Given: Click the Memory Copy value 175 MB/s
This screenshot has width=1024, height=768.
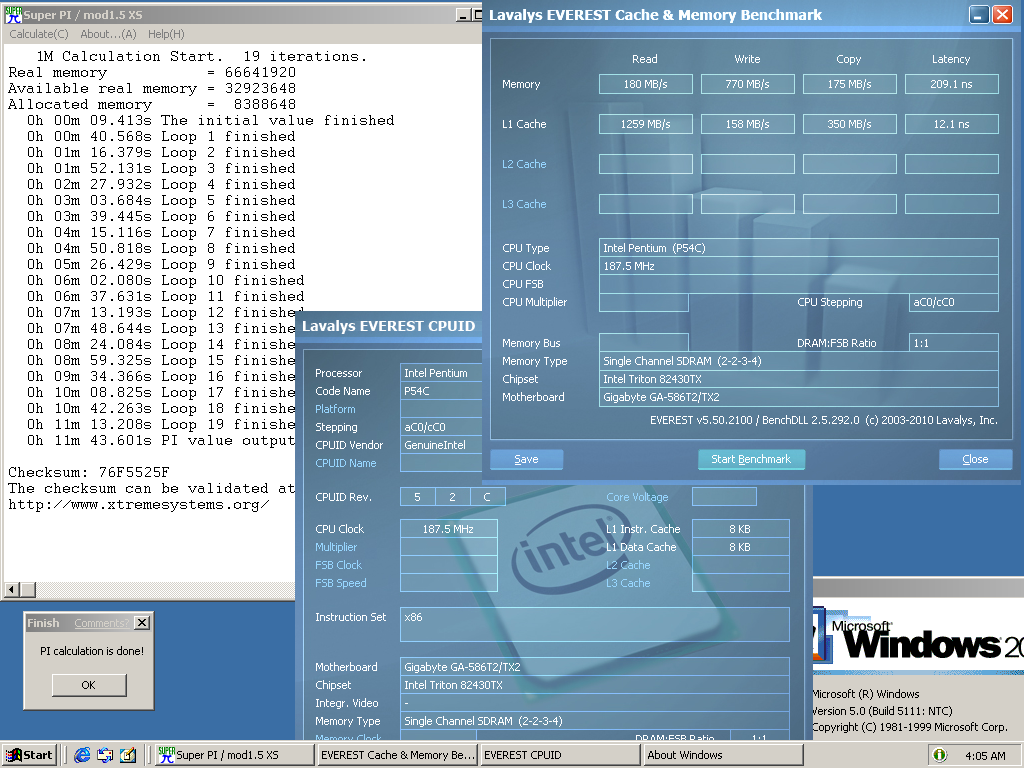Looking at the screenshot, I should coord(849,84).
